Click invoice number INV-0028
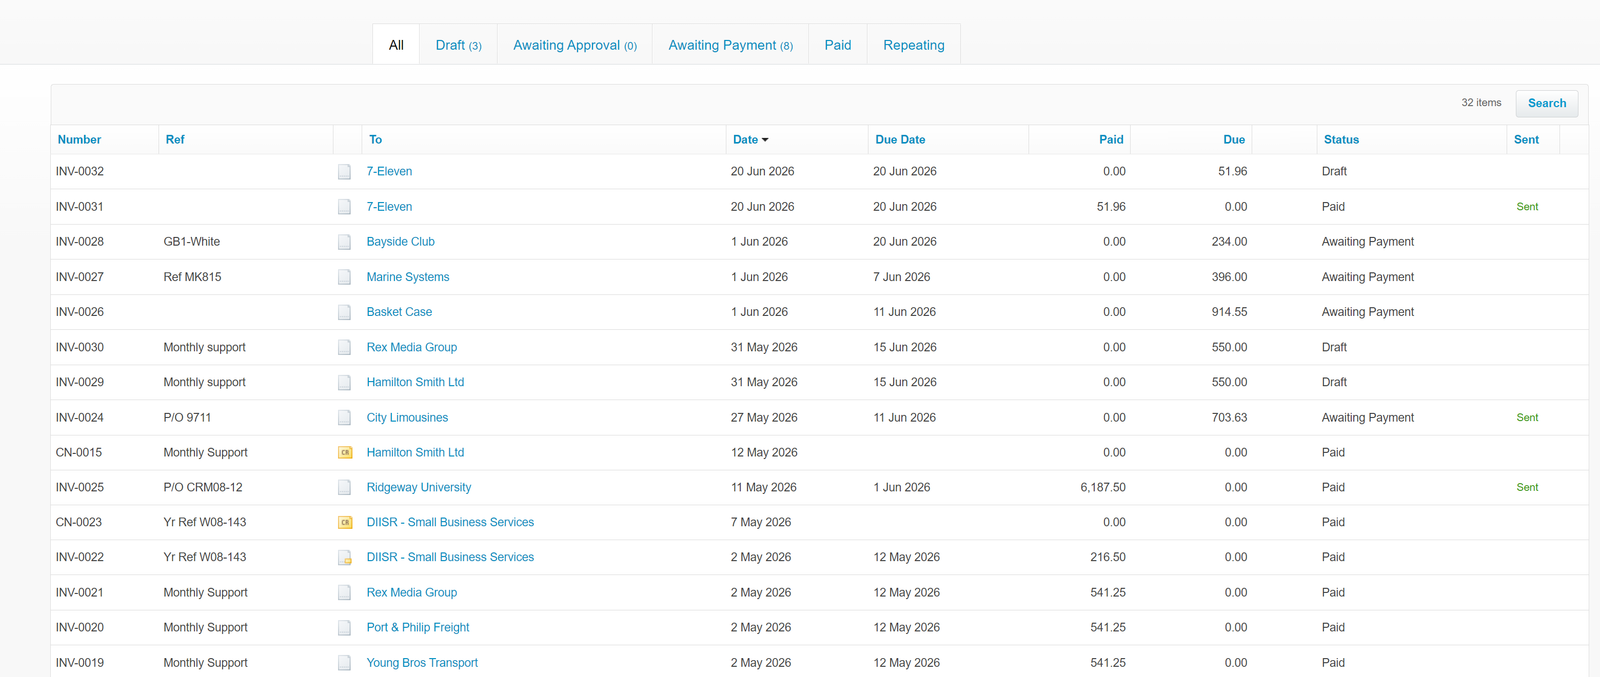This screenshot has height=677, width=1600. (80, 242)
